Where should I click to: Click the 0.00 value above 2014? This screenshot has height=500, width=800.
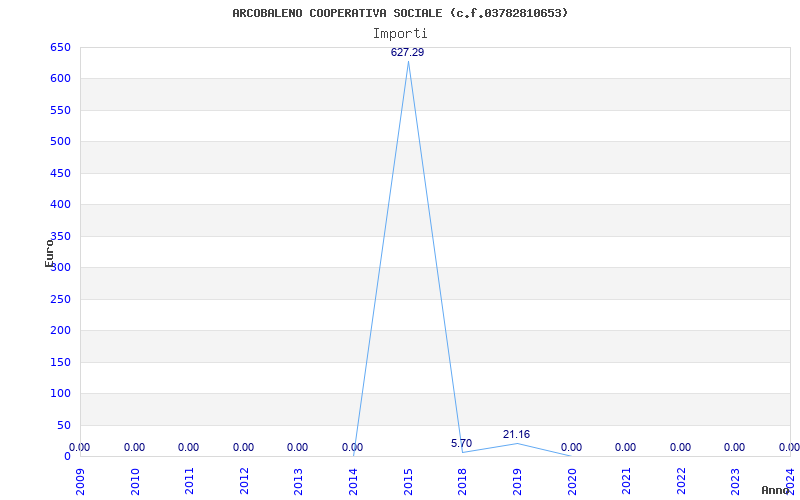[353, 447]
